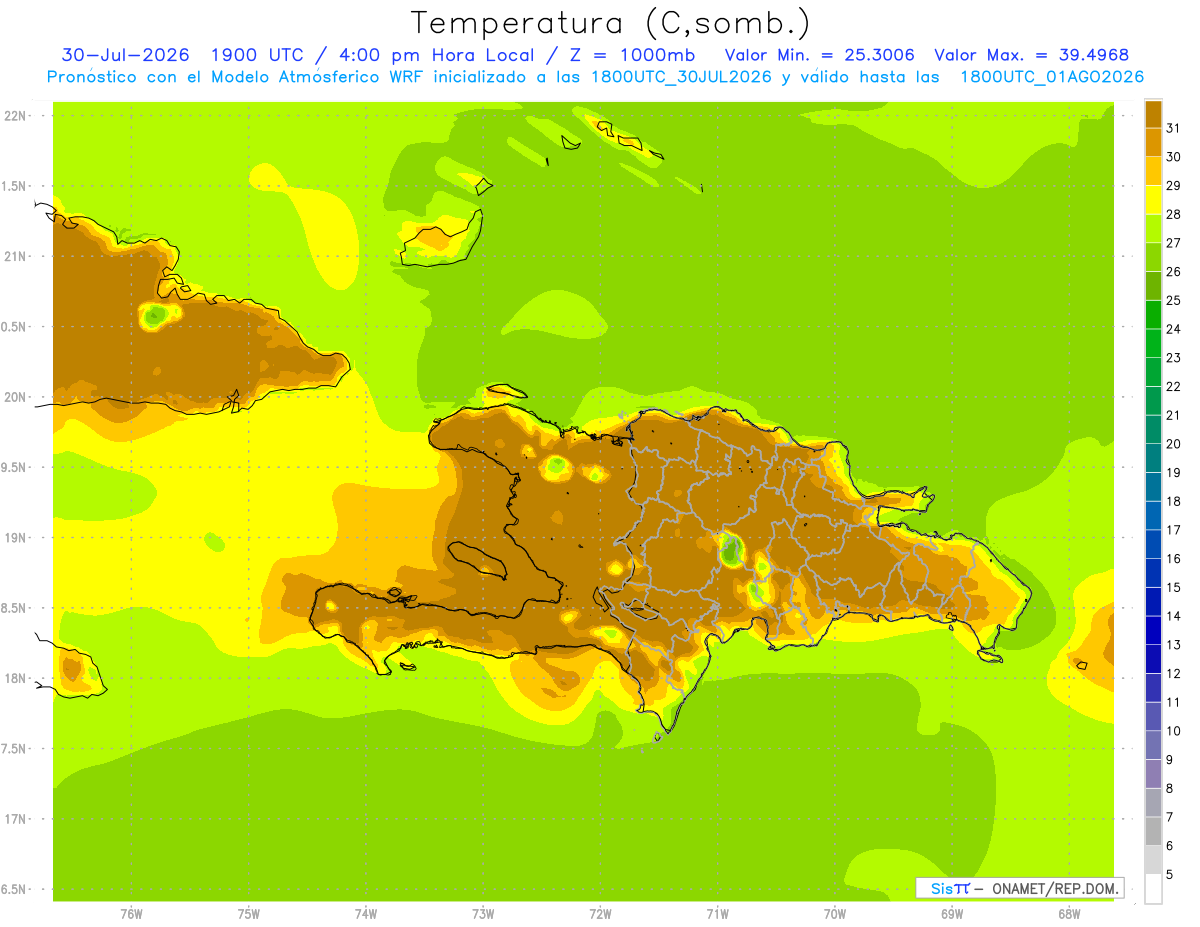Click the title "Temperatura (C,somb.)"

tap(611, 23)
